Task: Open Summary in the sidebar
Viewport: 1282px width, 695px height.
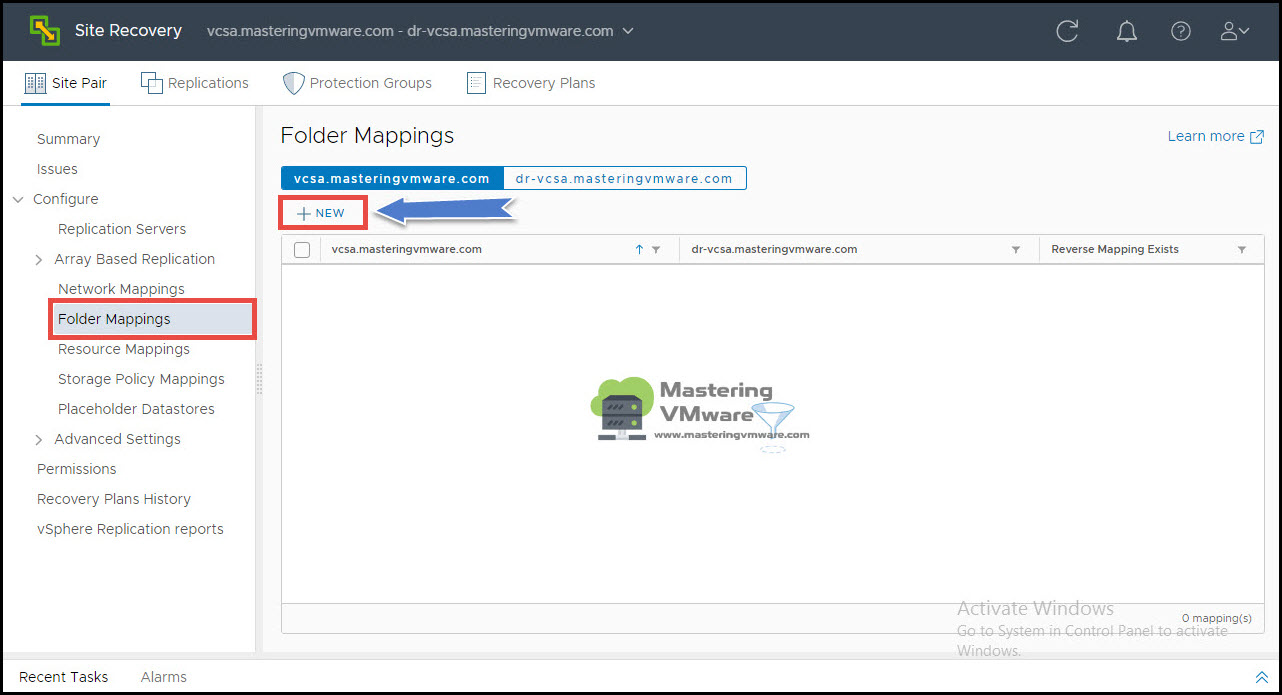Action: (69, 140)
